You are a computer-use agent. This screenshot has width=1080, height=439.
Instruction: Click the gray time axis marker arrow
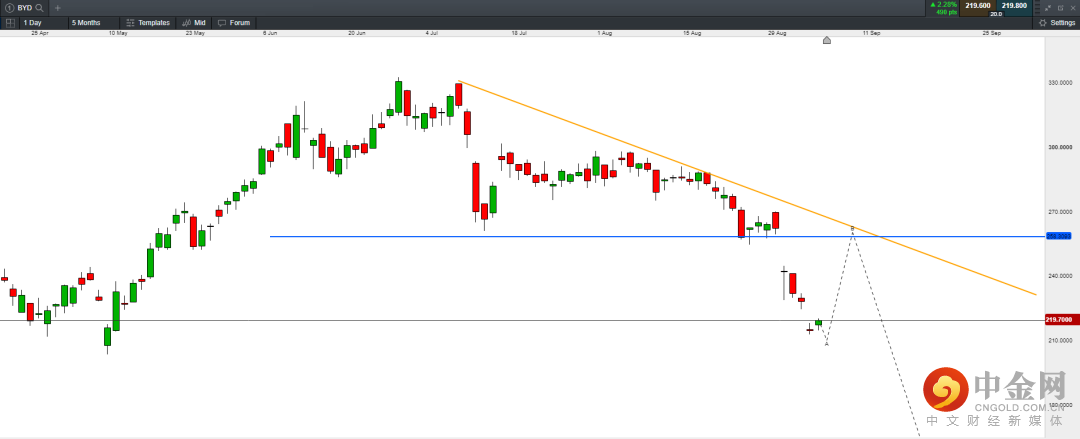pyautogui.click(x=827, y=41)
